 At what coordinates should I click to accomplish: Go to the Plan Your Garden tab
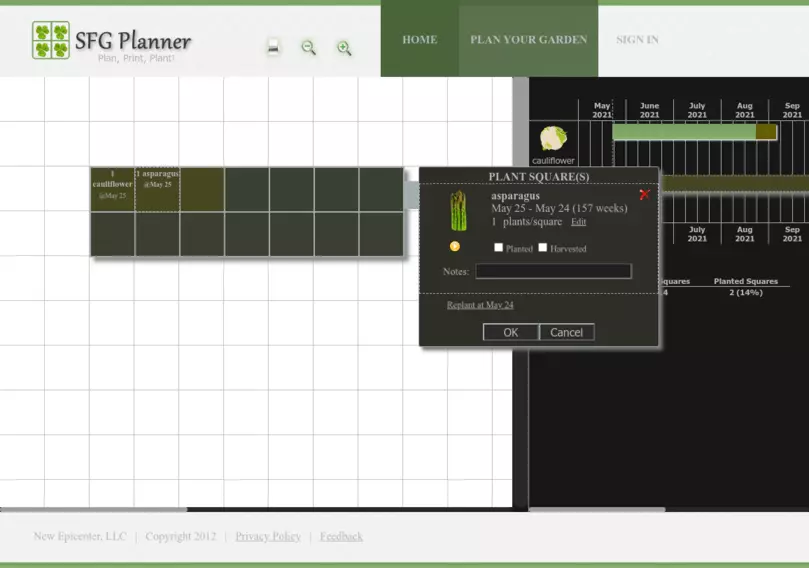click(528, 40)
